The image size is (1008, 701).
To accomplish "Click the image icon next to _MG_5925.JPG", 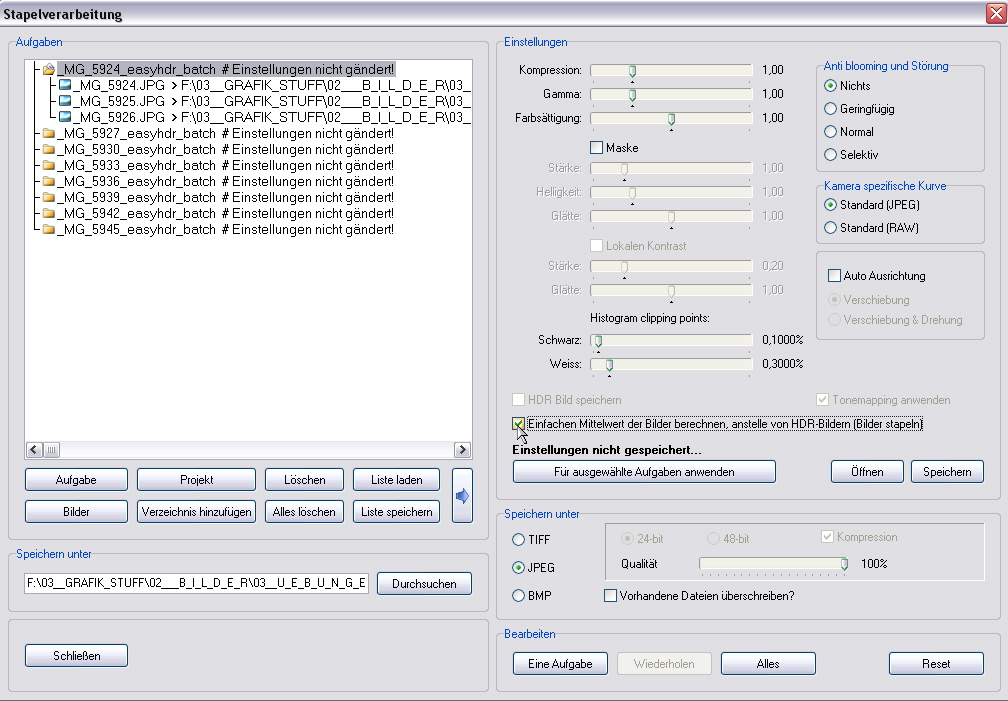I will 65,102.
